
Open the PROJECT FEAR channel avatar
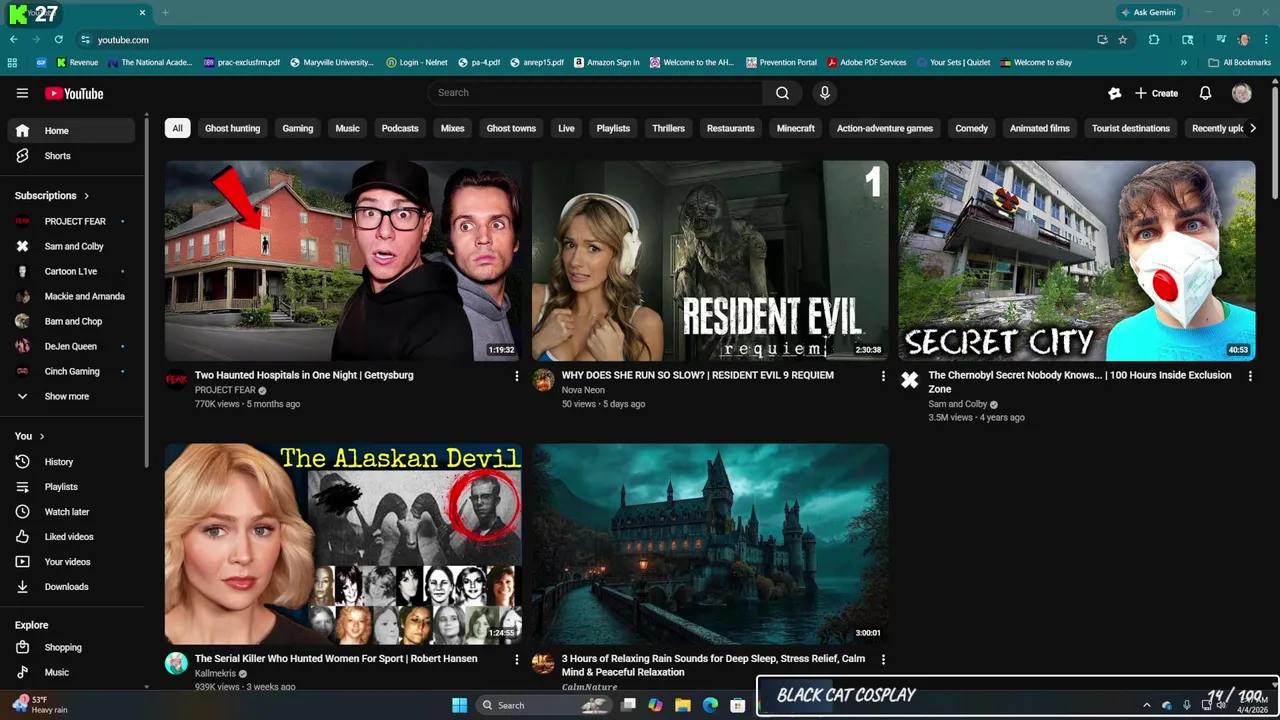point(176,380)
